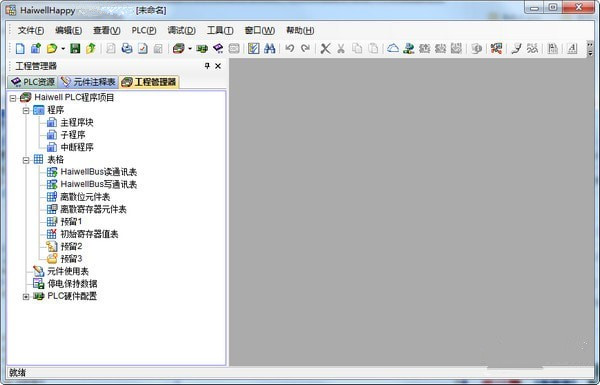Screen dimensions: 600x385
Task: Click the green upload arrow icon
Action: pyautogui.click(x=91, y=49)
